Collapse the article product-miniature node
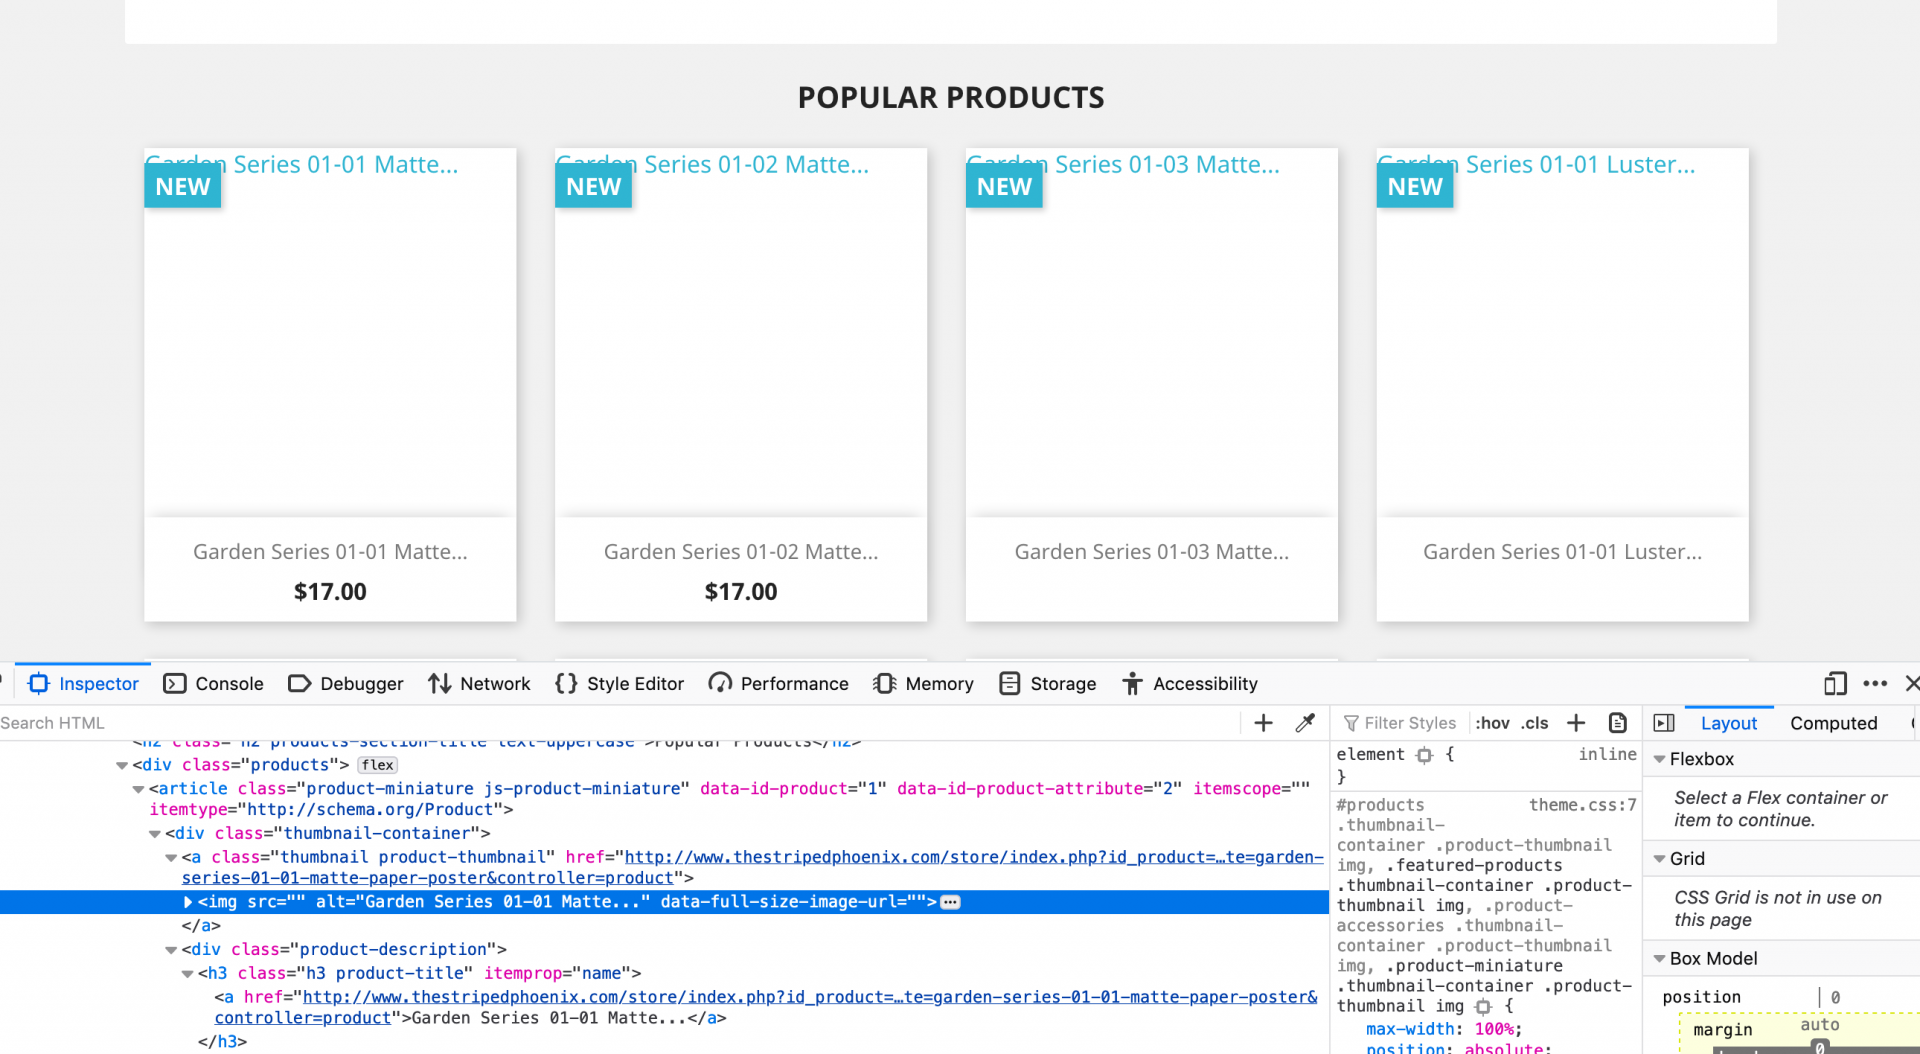 coord(139,790)
